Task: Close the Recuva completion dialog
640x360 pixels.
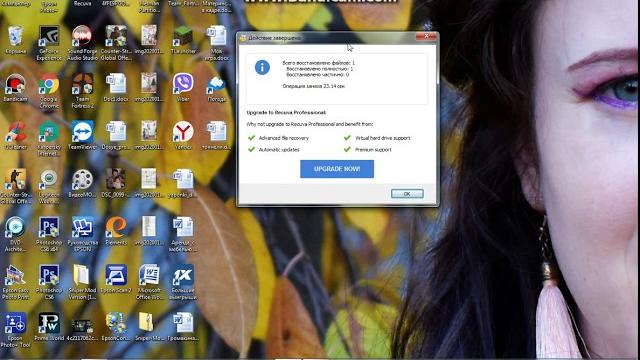Action: click(426, 37)
